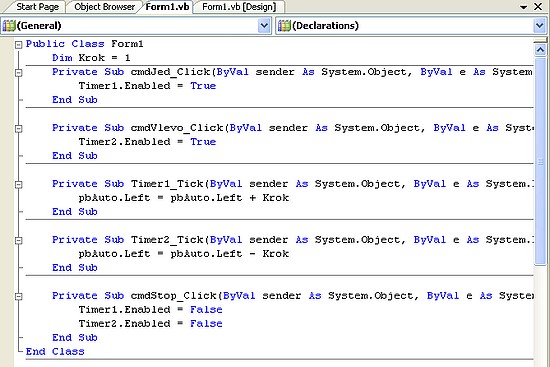Click 'End Sub' after cmdStop_Click
Viewport: 550px width, 367px height.
tap(75, 338)
